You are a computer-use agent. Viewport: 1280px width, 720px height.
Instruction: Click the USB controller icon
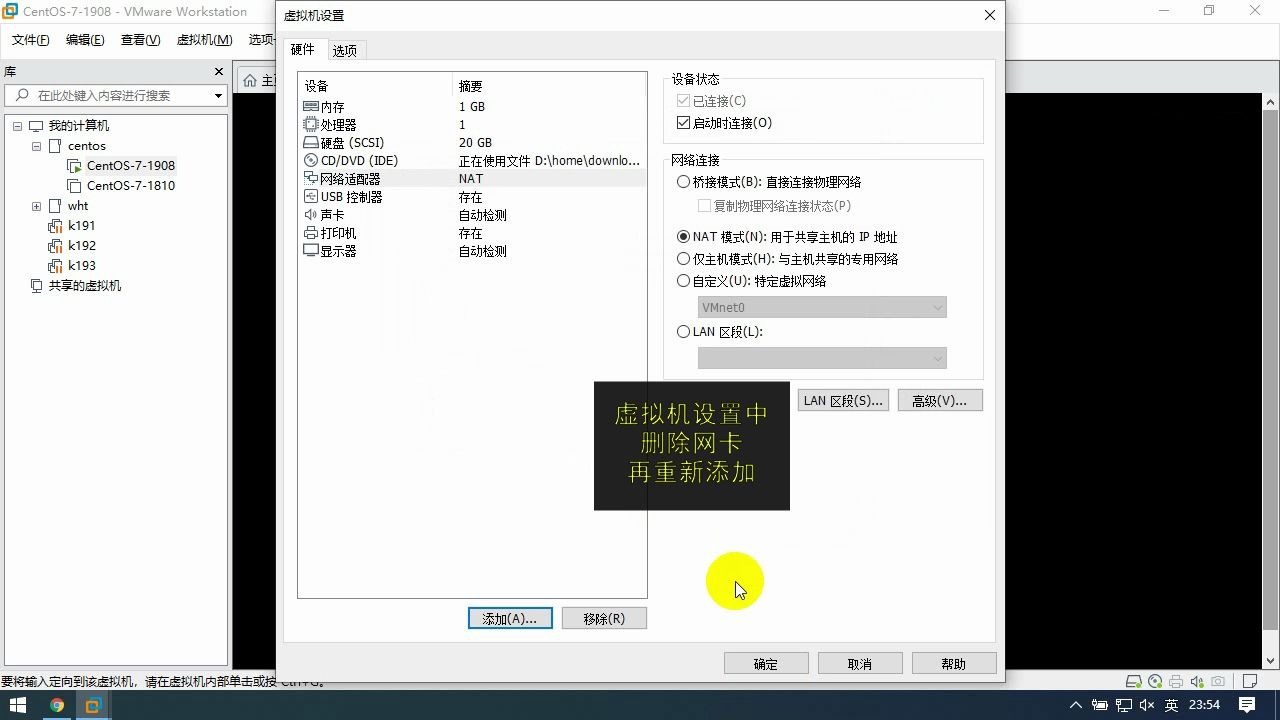tap(311, 196)
